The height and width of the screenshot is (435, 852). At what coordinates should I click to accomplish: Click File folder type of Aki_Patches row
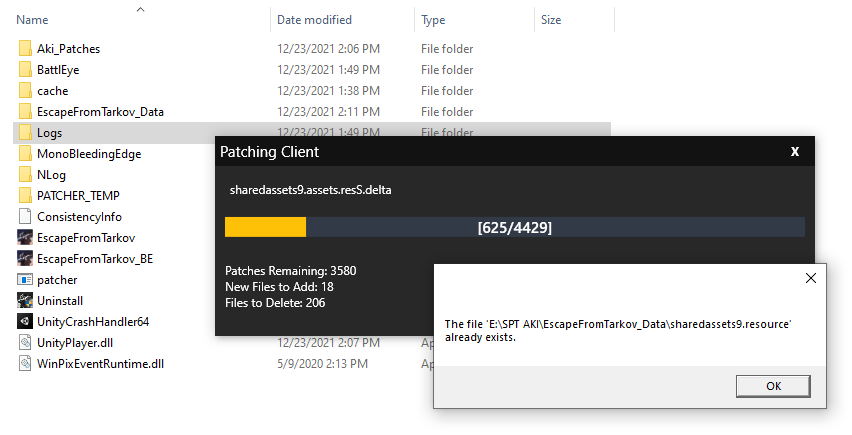coord(447,48)
